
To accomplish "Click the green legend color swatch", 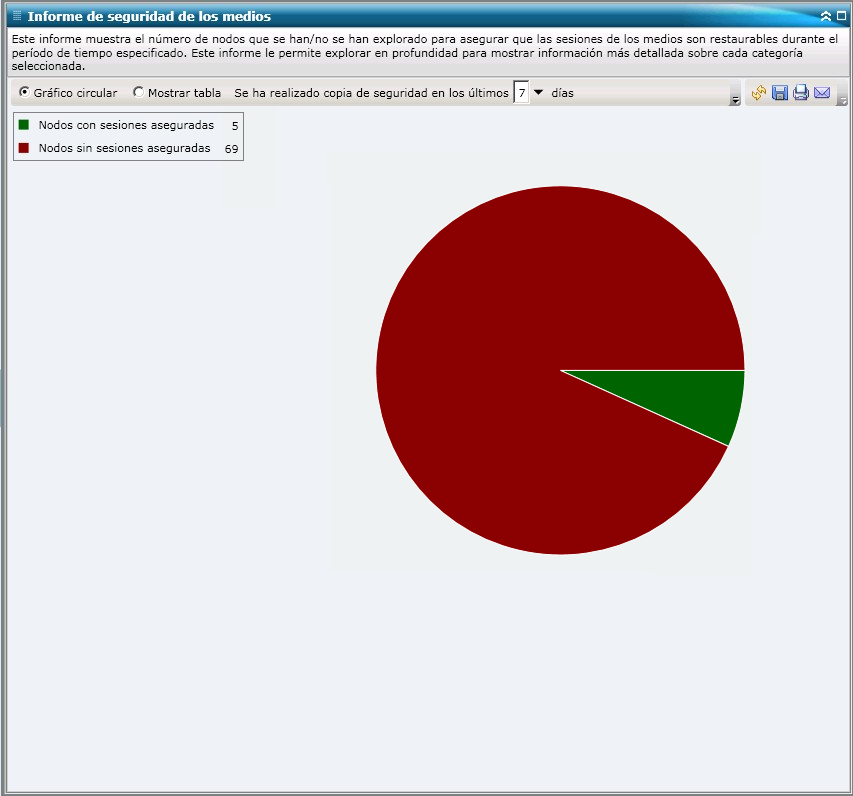I will tap(22, 126).
